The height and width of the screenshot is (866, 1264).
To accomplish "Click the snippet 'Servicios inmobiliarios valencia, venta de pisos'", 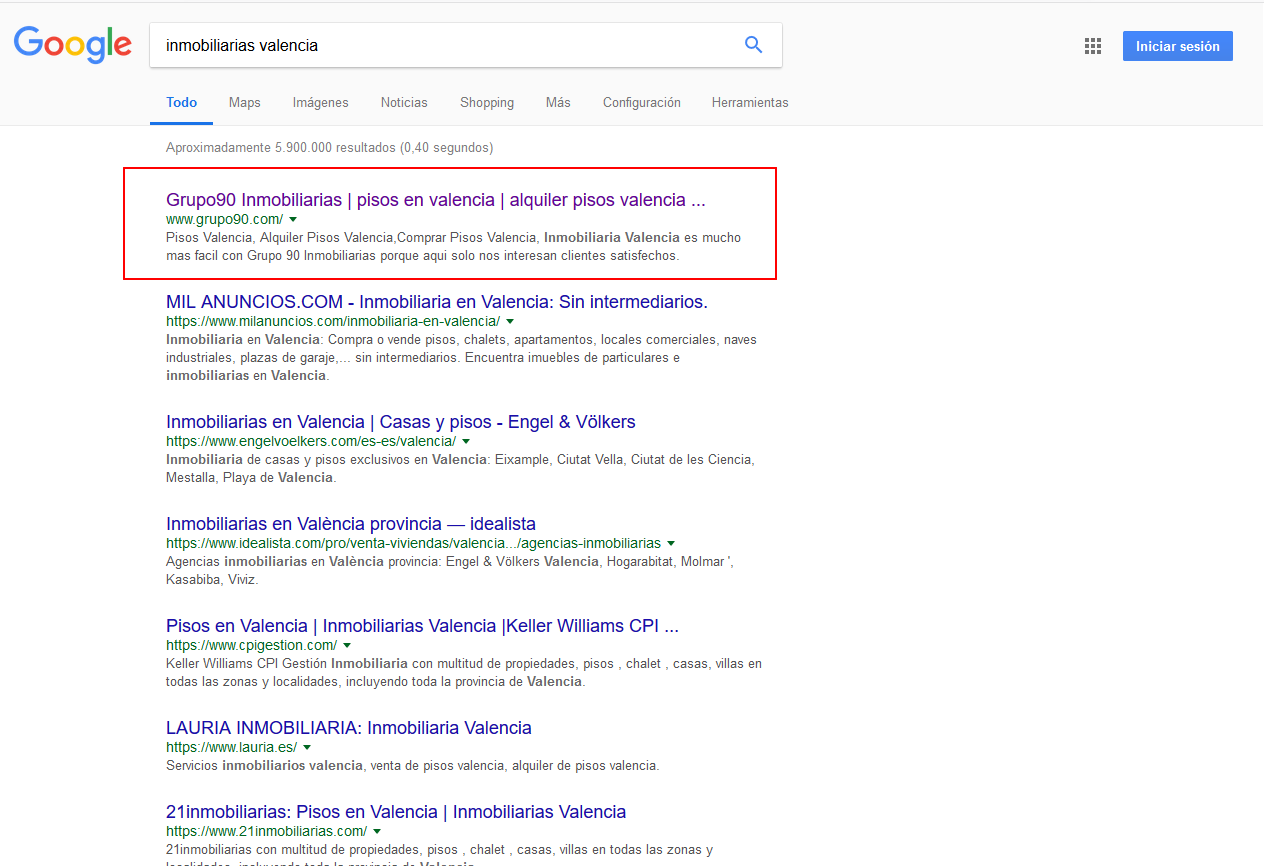I will (x=413, y=766).
